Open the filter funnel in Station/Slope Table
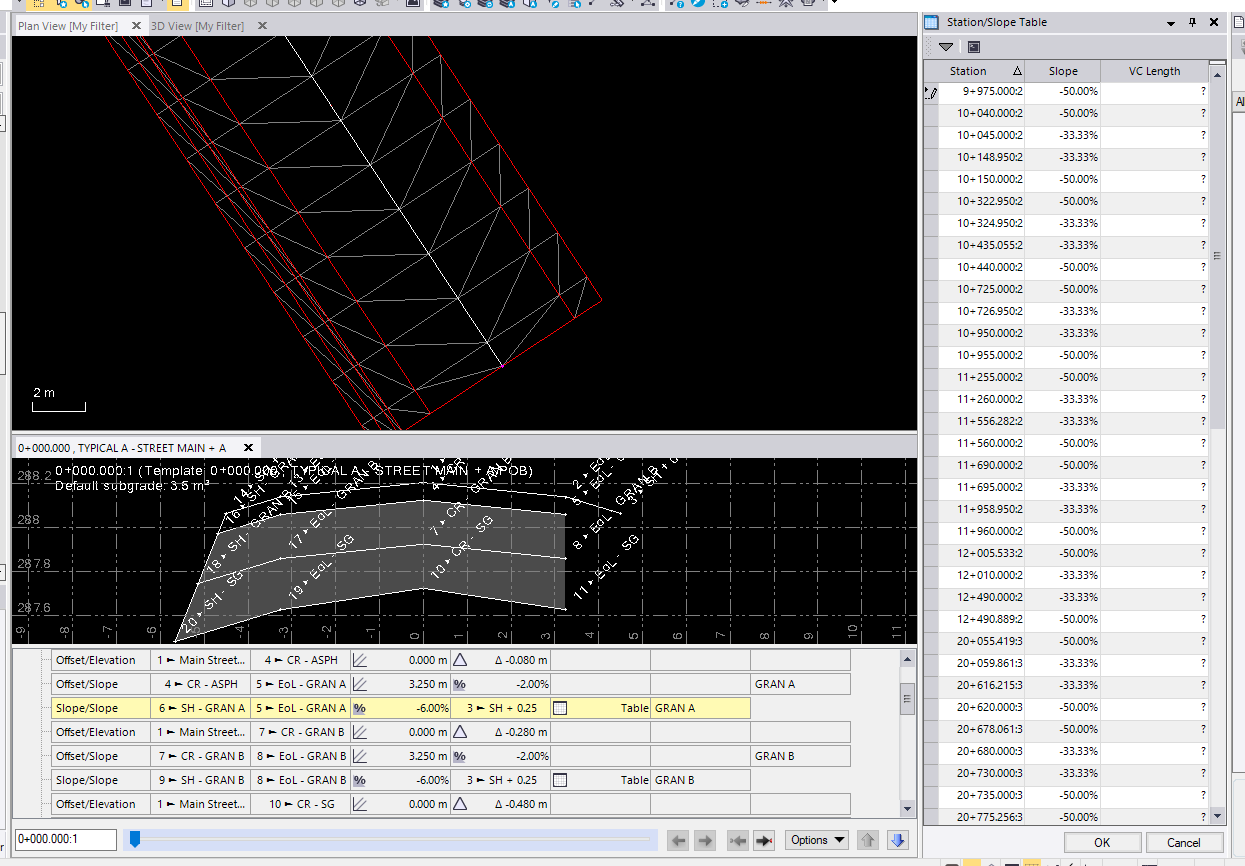Screen dimensions: 1245x866 point(945,46)
